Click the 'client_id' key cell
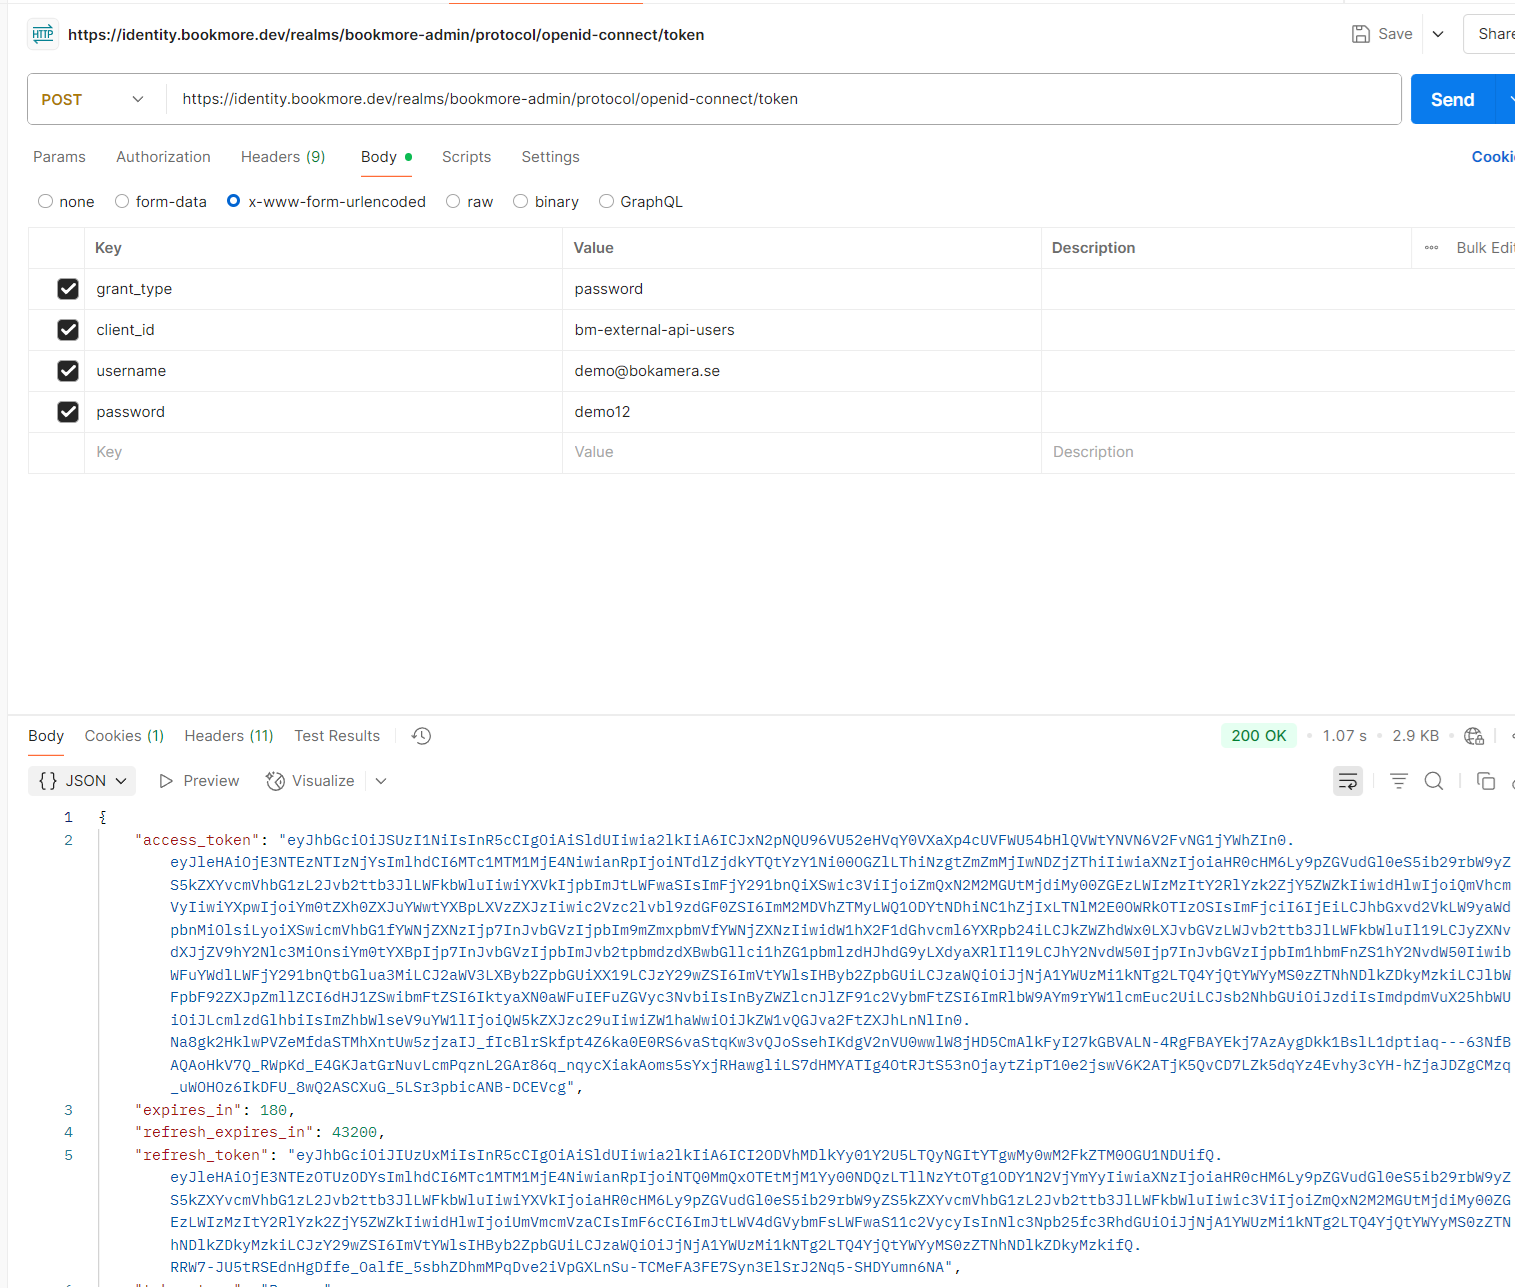This screenshot has height=1288, width=1515. point(323,330)
